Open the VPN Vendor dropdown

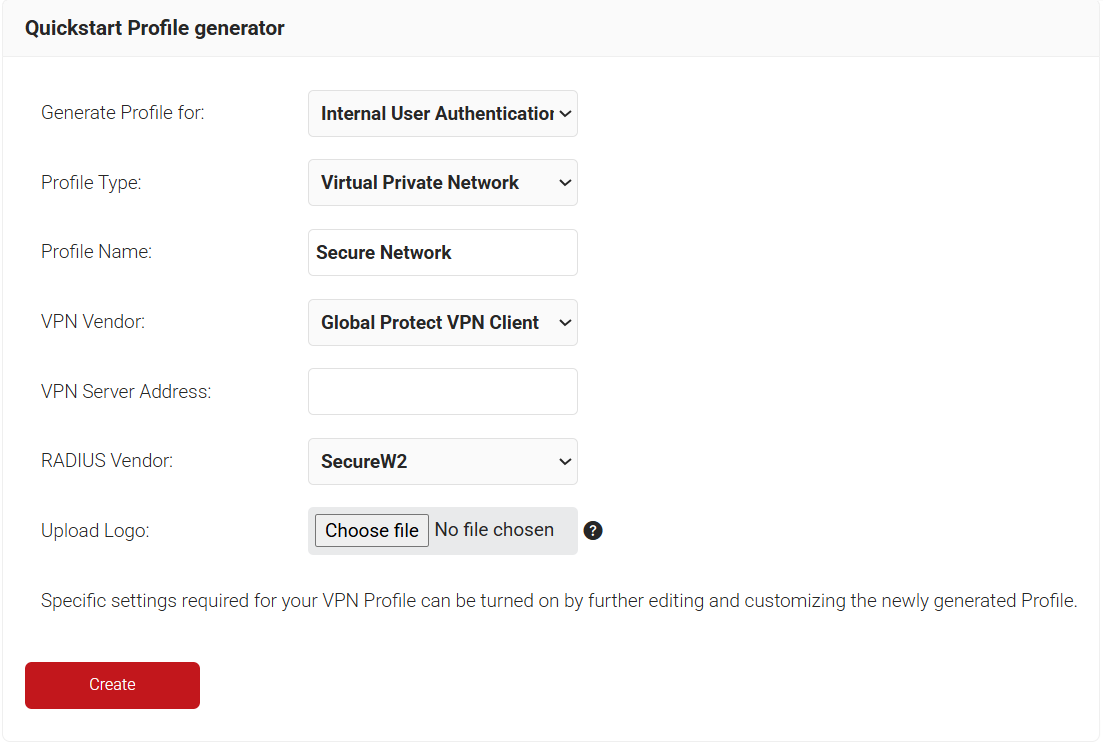coord(442,322)
